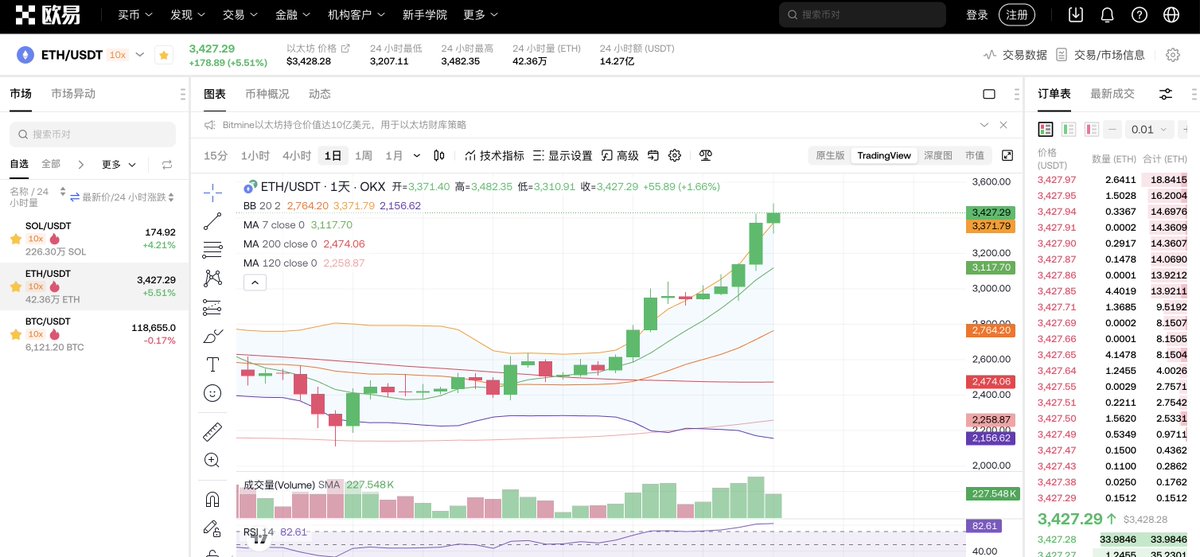Open order book filter settings icon

pyautogui.click(x=1166, y=94)
